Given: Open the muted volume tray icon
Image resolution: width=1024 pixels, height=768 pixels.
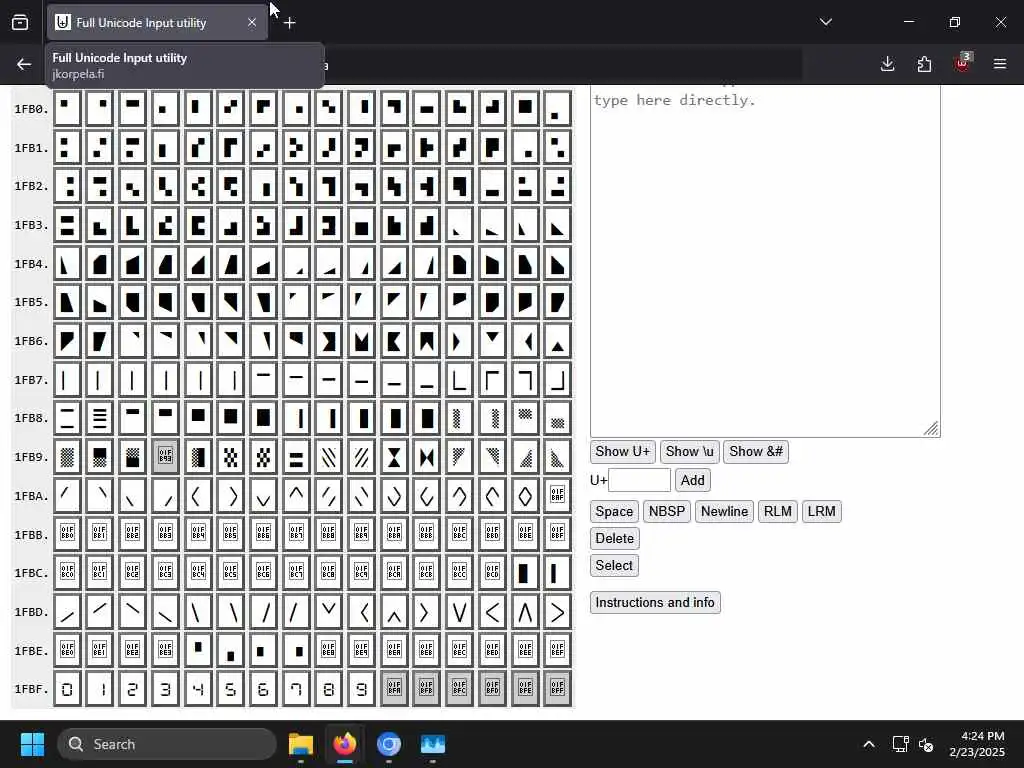Looking at the screenshot, I should tap(925, 744).
